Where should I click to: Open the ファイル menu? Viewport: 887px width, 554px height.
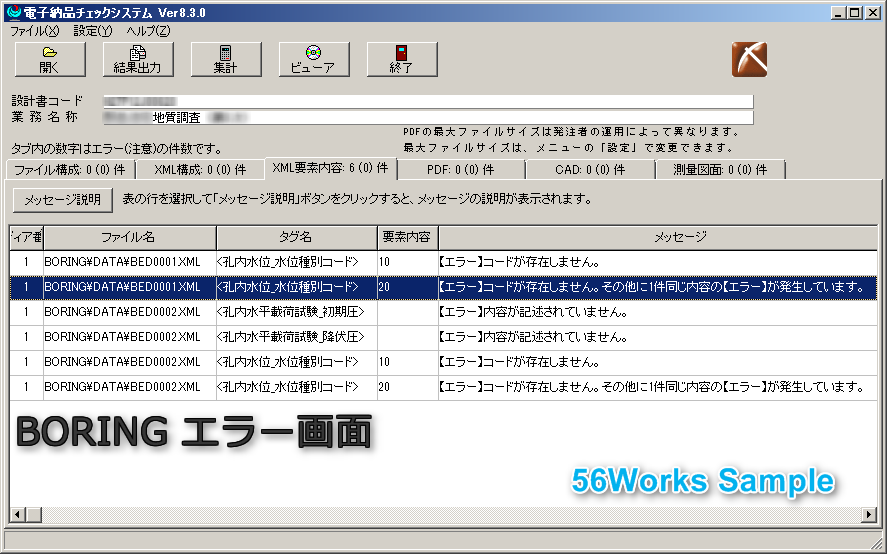point(34,31)
